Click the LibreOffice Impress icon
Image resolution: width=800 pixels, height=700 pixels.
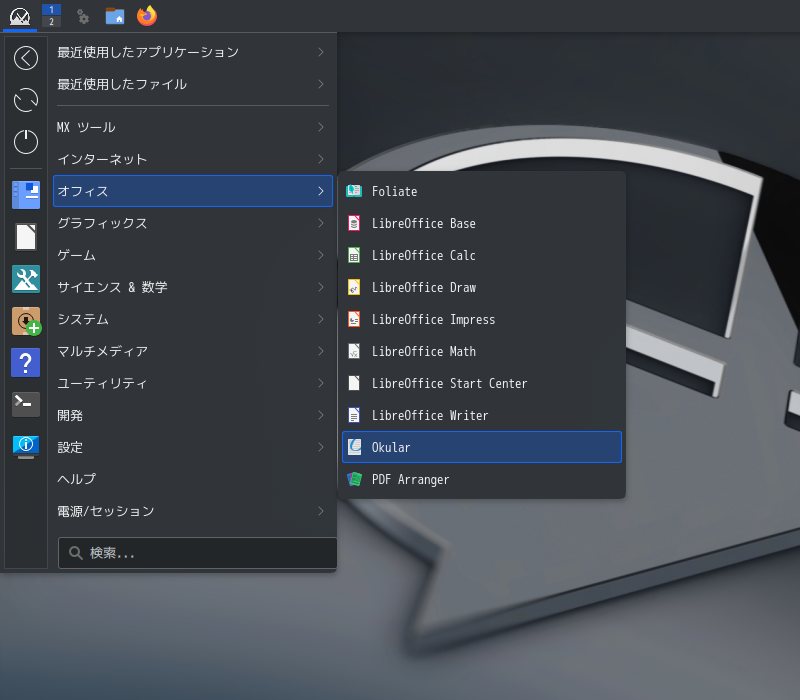pos(354,319)
